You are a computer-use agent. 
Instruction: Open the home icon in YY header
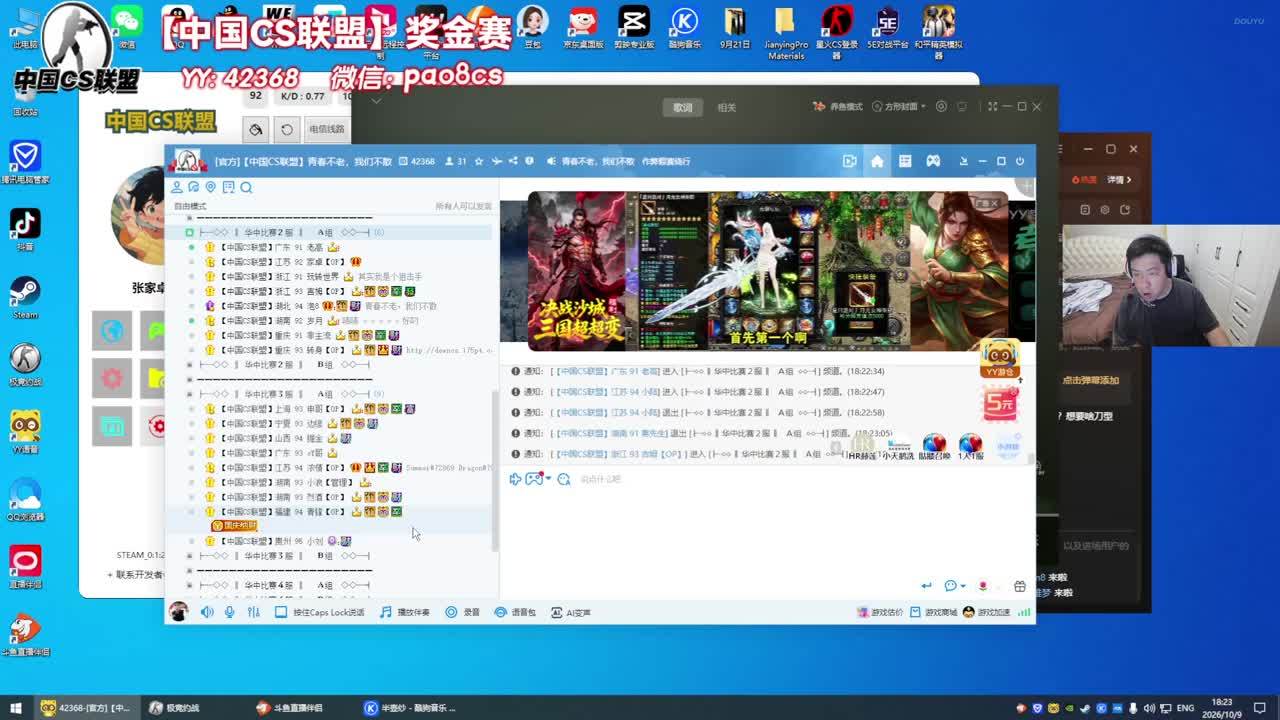coord(877,161)
